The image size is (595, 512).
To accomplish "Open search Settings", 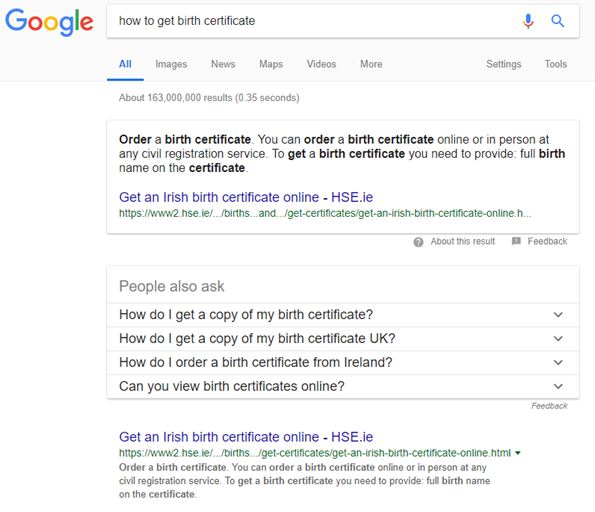I will click(504, 64).
